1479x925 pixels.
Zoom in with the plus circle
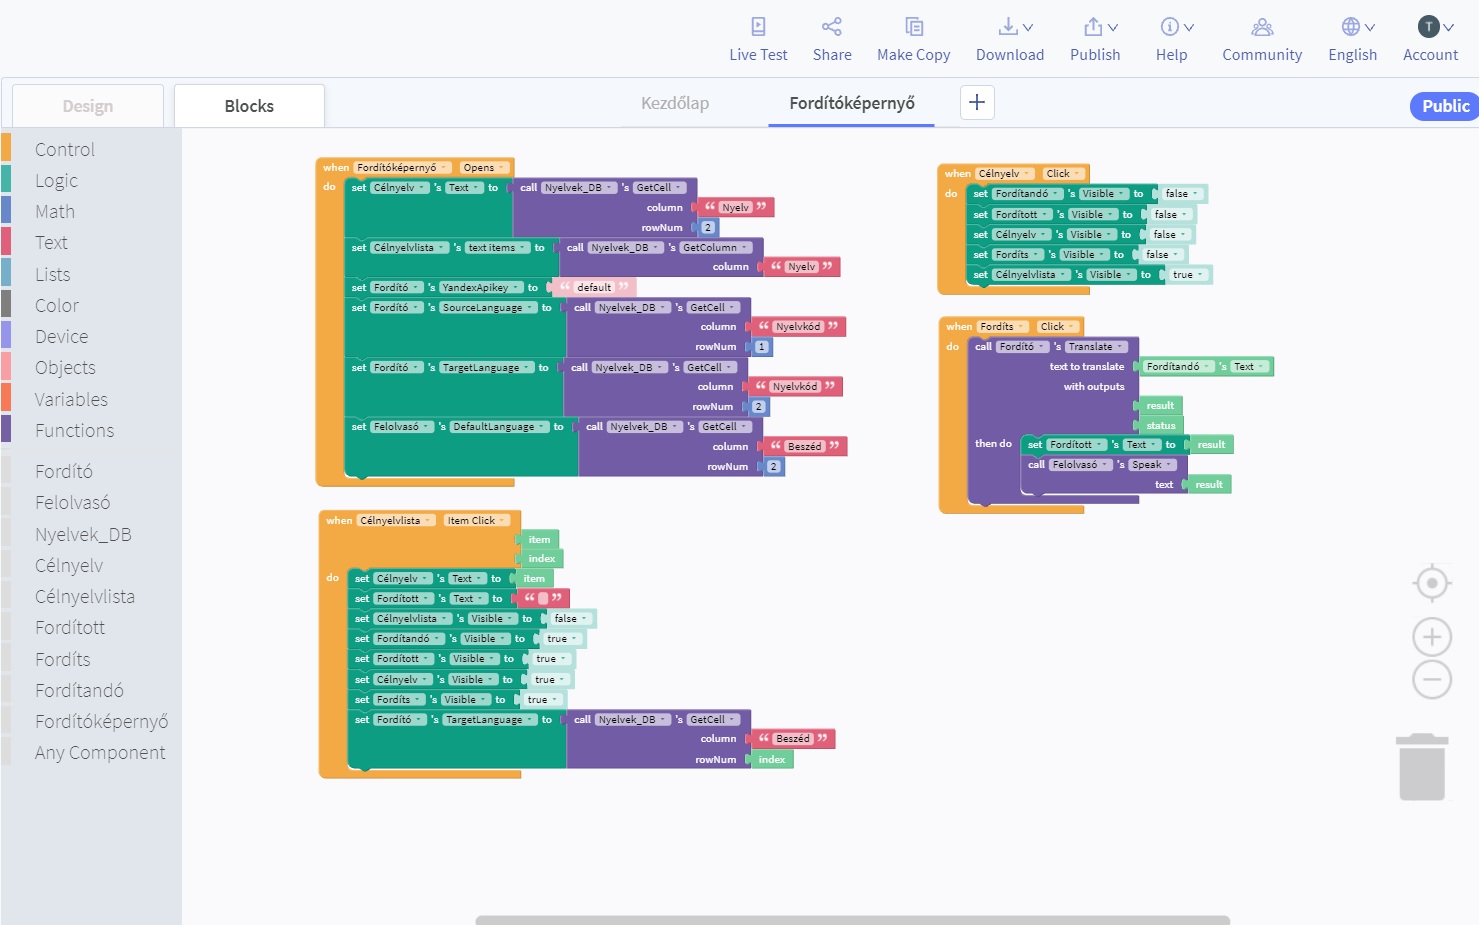(x=1432, y=637)
